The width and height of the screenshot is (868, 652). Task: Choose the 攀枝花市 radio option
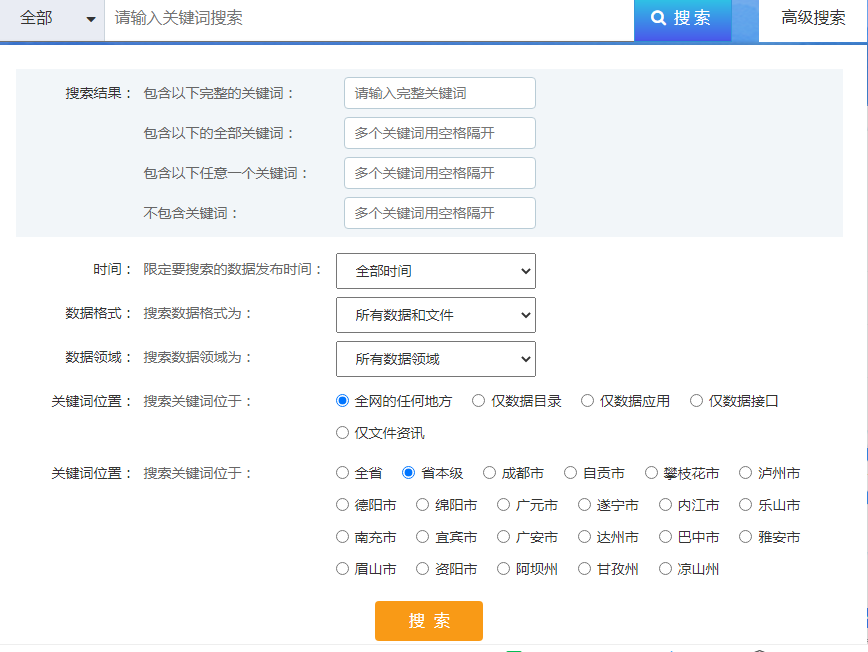tap(652, 473)
